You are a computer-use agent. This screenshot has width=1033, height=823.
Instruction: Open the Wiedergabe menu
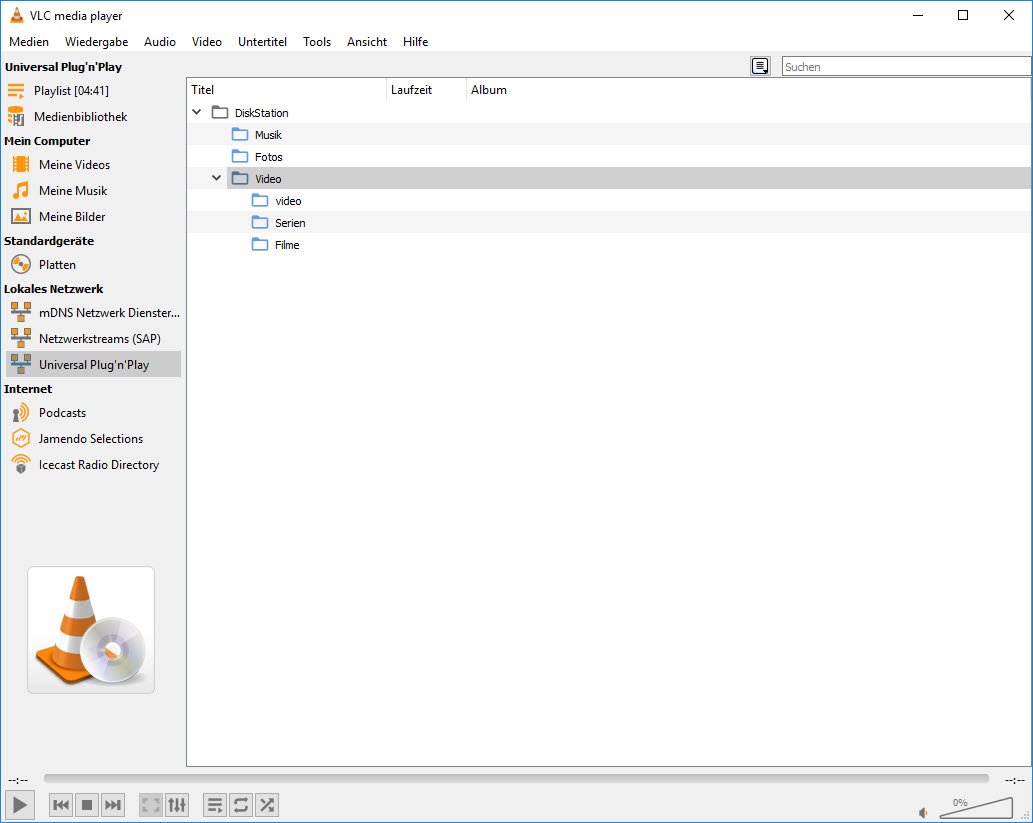[x=96, y=42]
